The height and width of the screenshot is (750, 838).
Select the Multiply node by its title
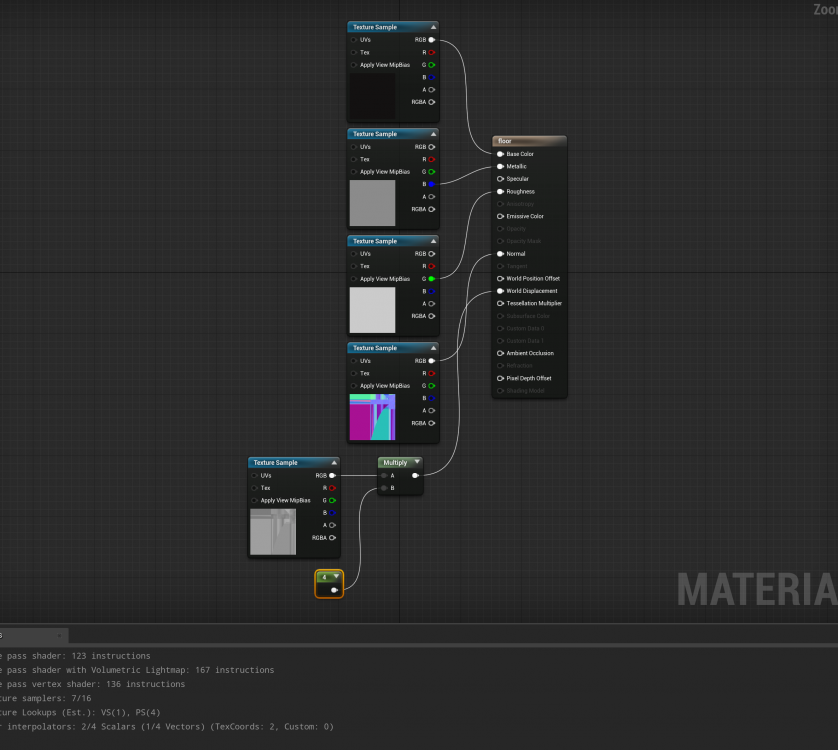395,463
